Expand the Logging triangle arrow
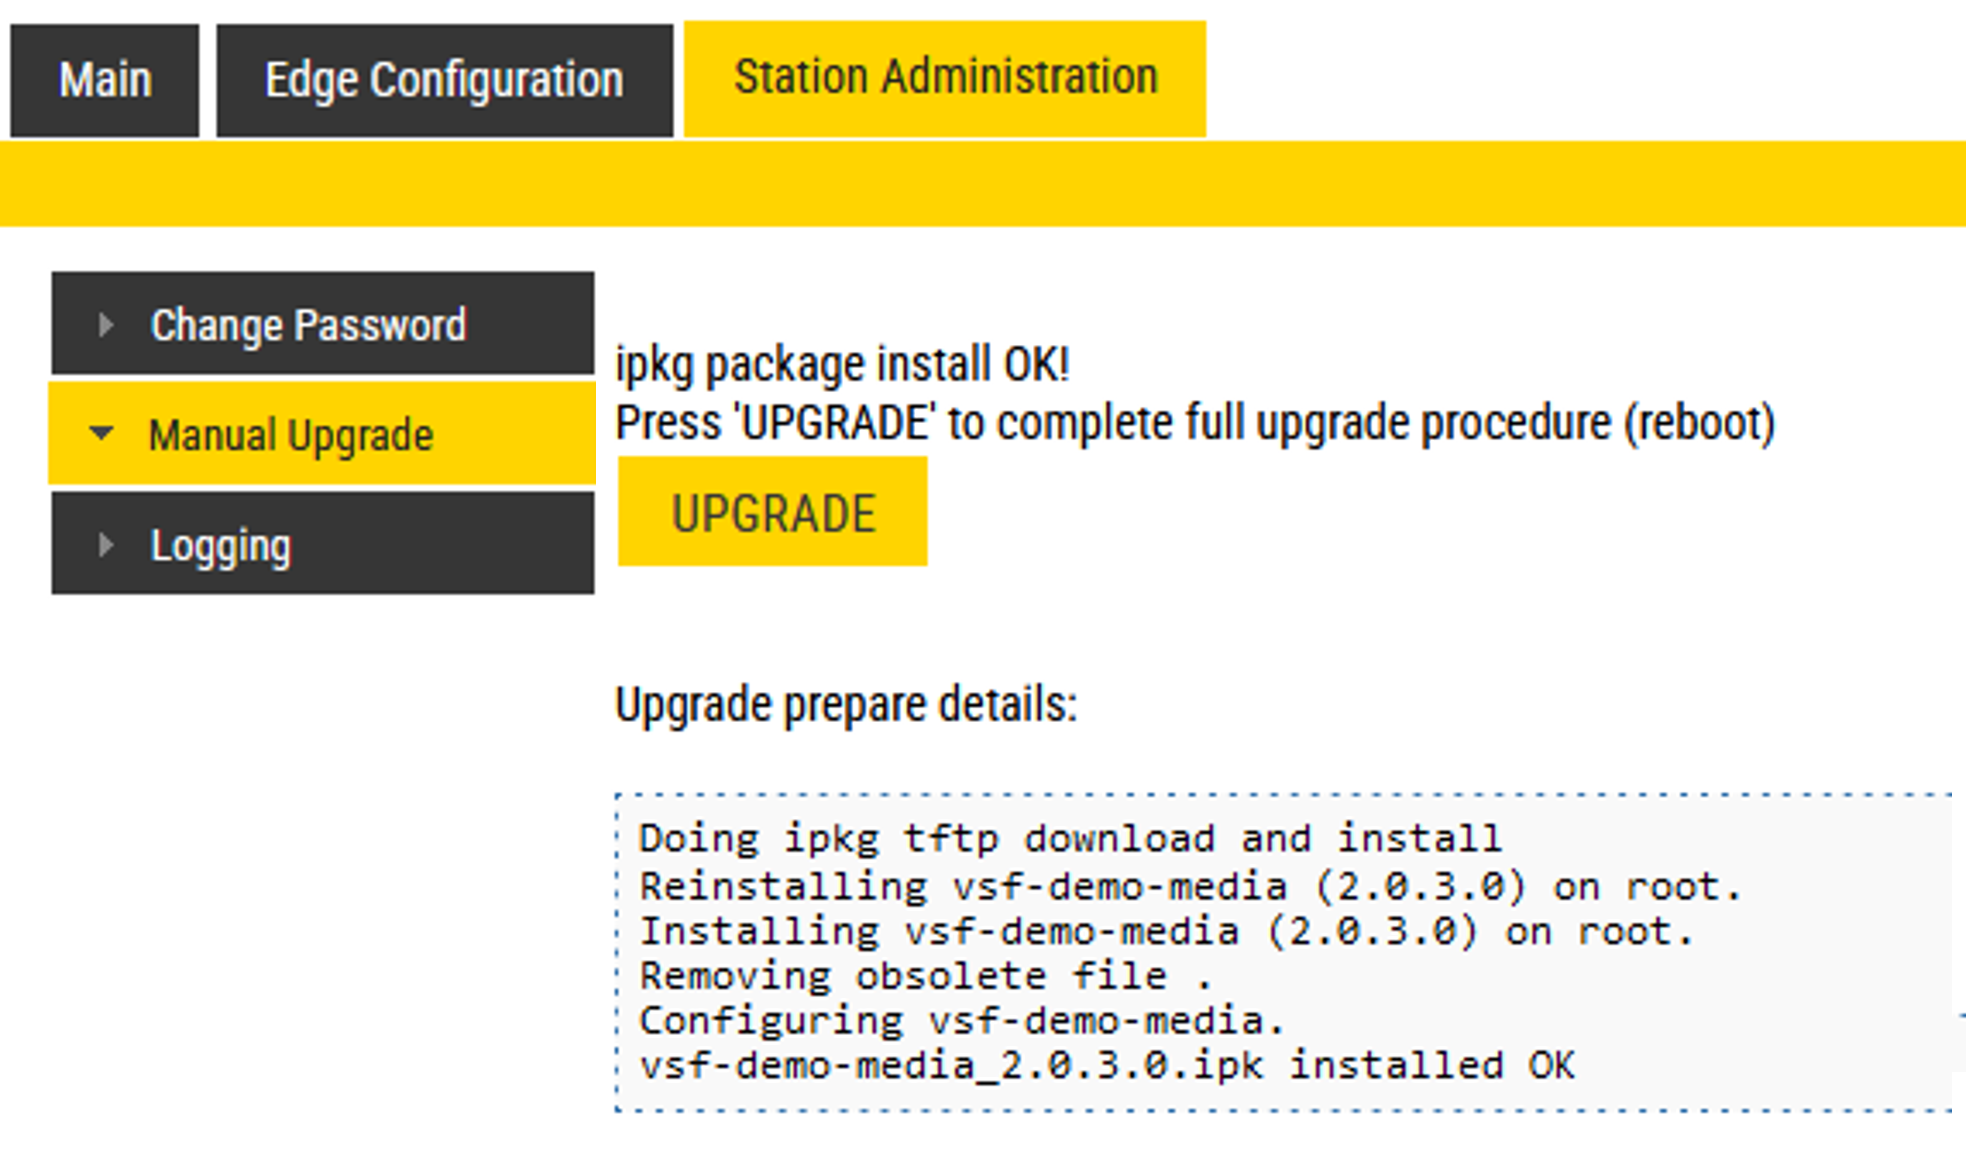Image resolution: width=1966 pixels, height=1171 pixels. point(105,545)
